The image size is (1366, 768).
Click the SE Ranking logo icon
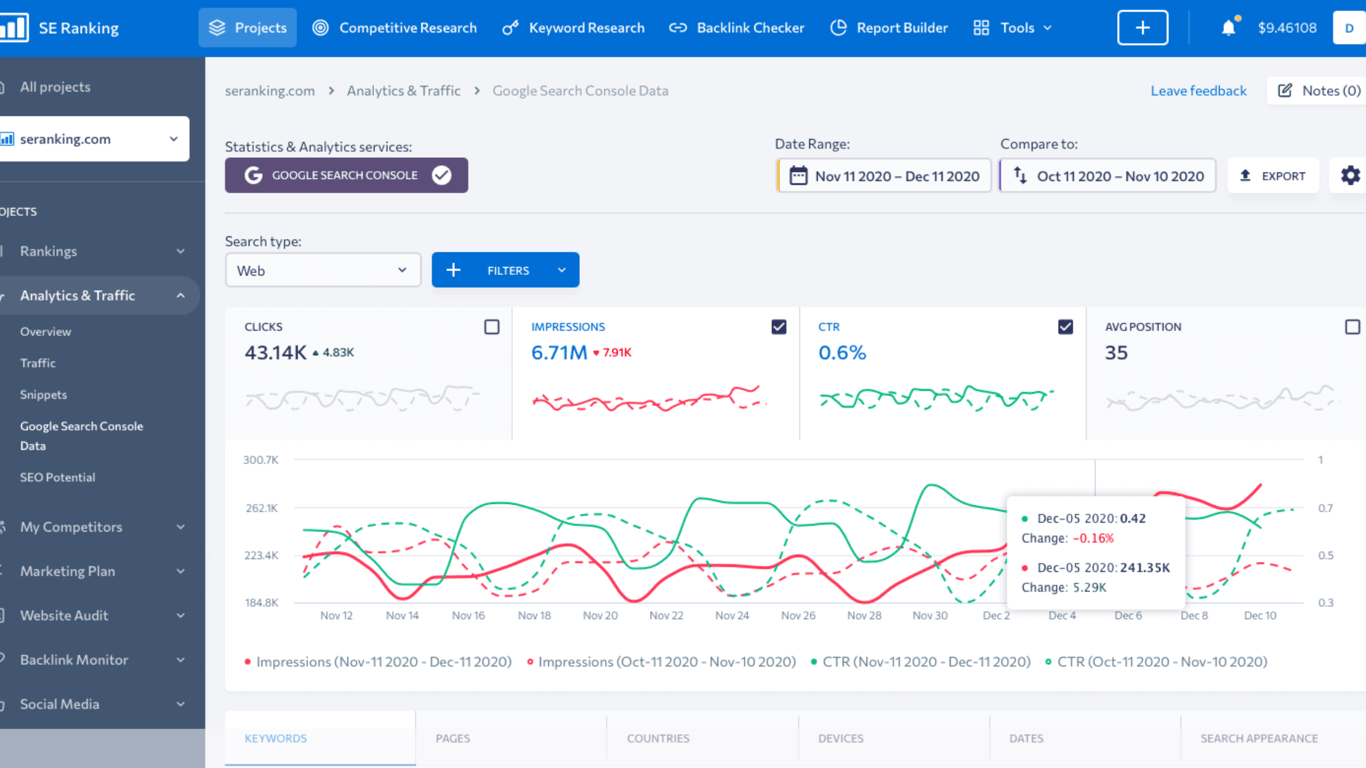coord(14,28)
